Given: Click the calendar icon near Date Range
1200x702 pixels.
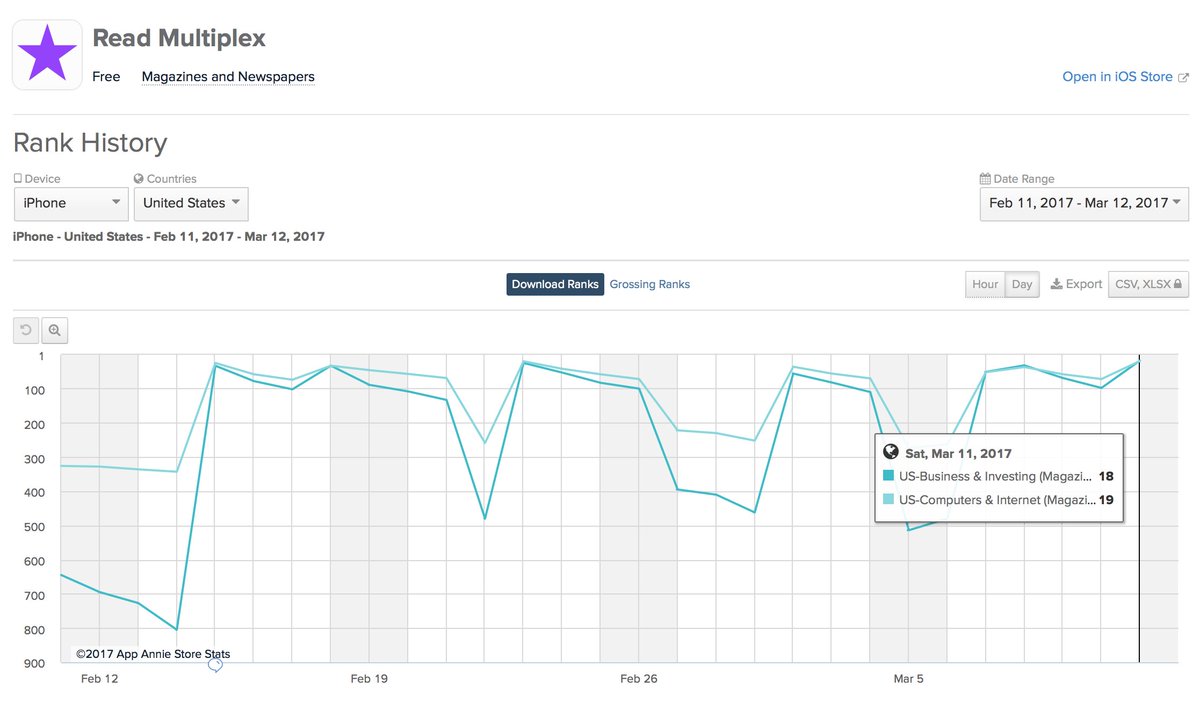Looking at the screenshot, I should [985, 179].
